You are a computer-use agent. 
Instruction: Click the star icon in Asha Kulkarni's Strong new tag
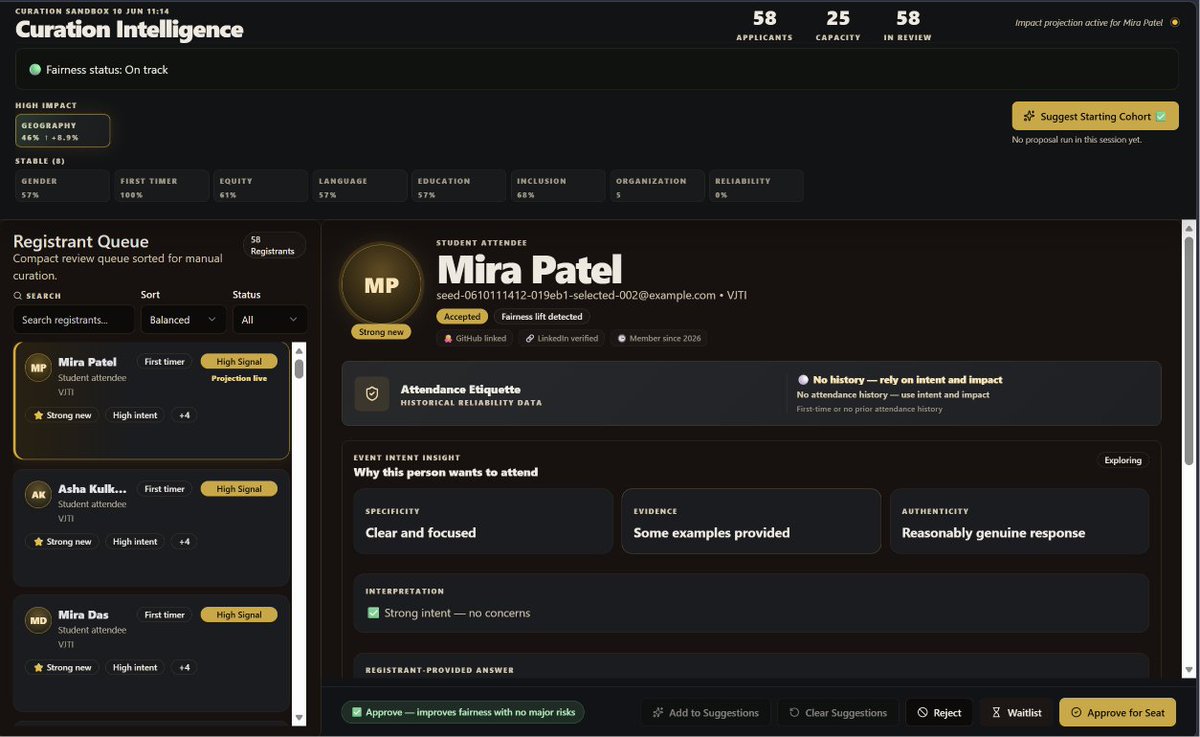[38, 542]
